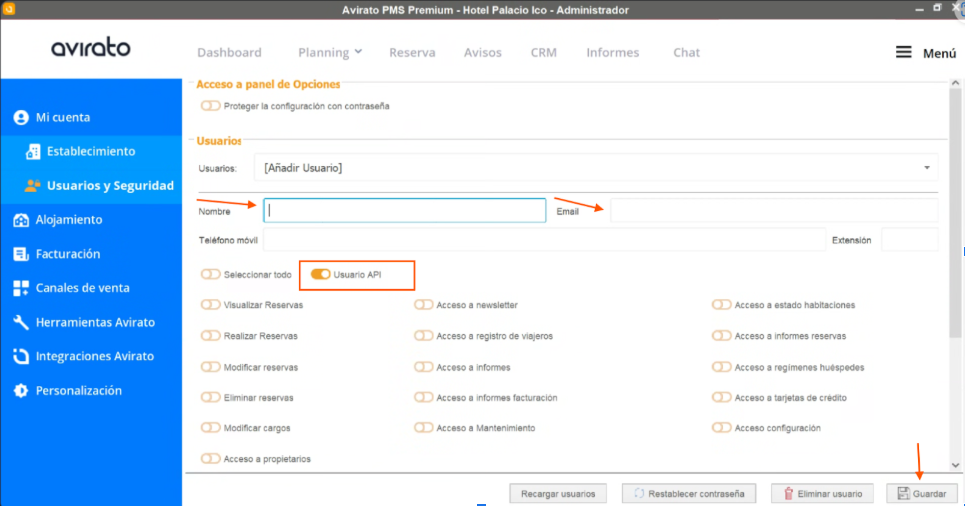Click the Mi cuenta user icon
This screenshot has height=506, width=965.
(x=21, y=118)
